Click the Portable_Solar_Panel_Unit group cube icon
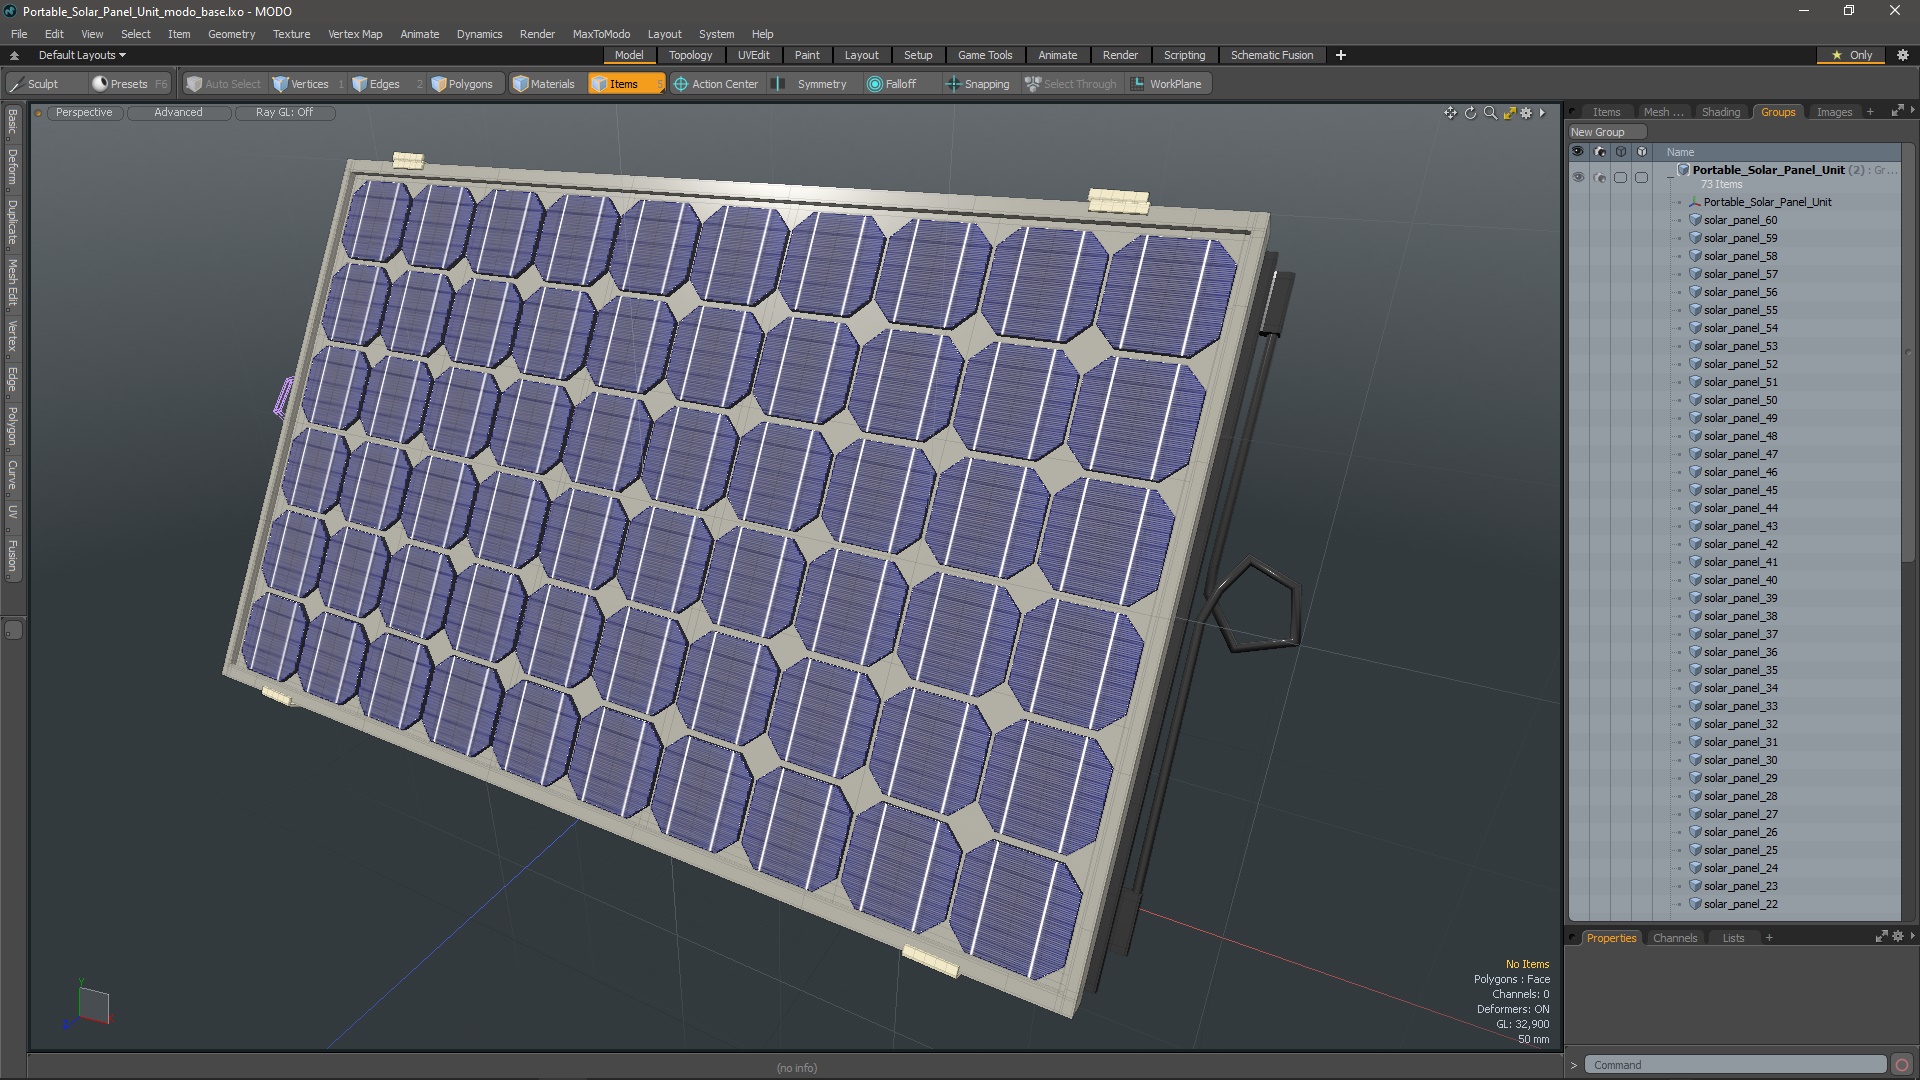This screenshot has height=1080, width=1920. (1683, 170)
